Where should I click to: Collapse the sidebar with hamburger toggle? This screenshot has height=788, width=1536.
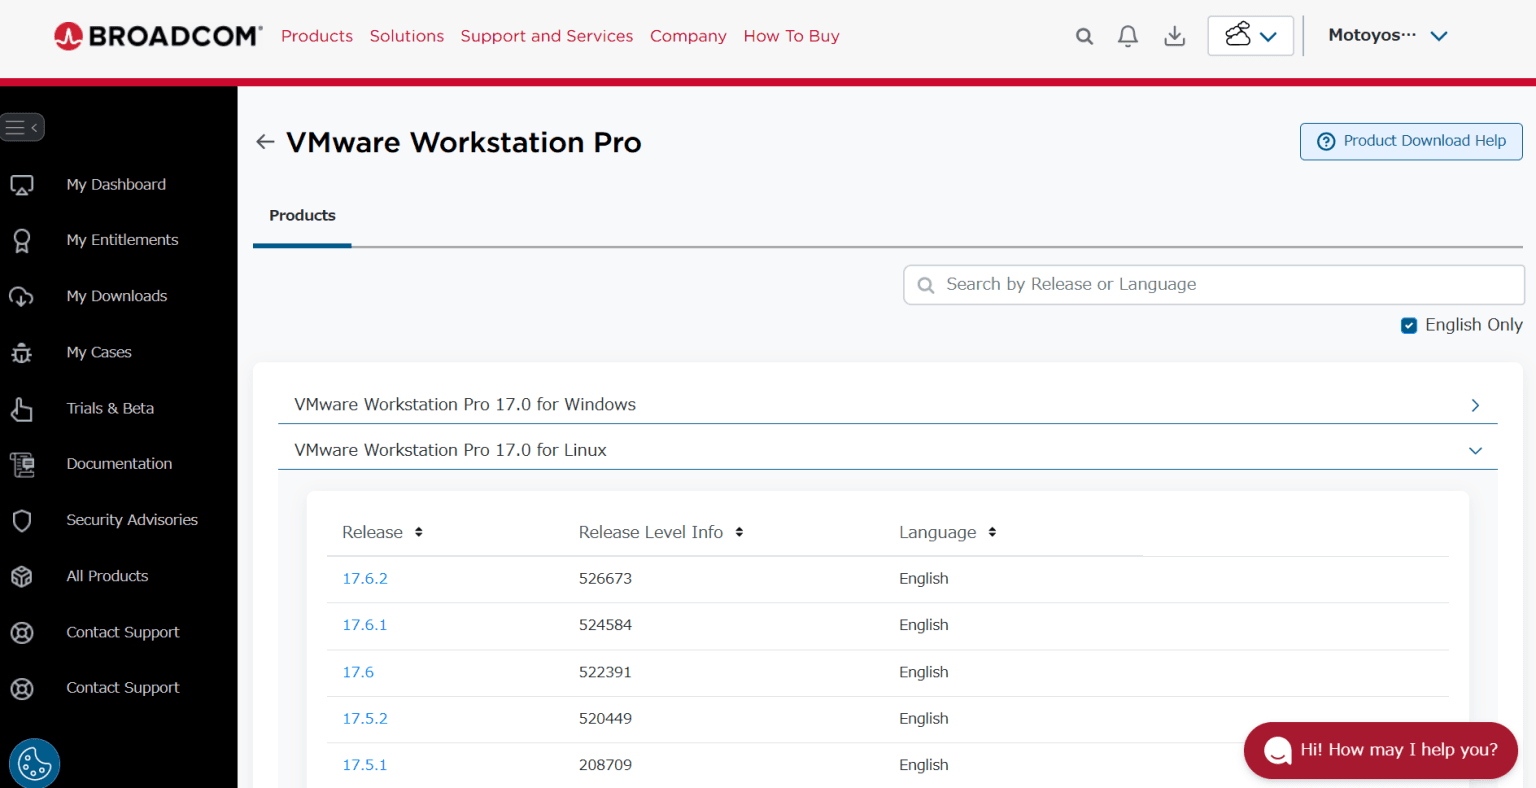22,127
